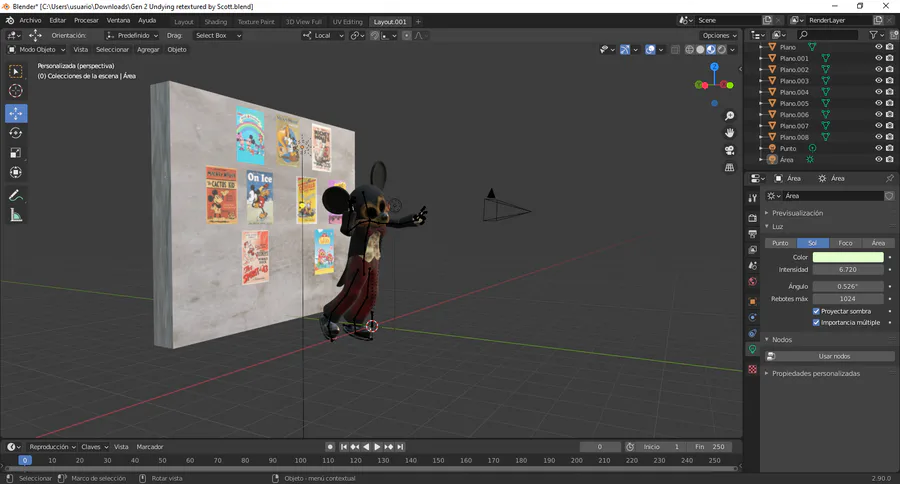Switch to wireframe viewport shading
Screen dimensions: 900x484
689,50
